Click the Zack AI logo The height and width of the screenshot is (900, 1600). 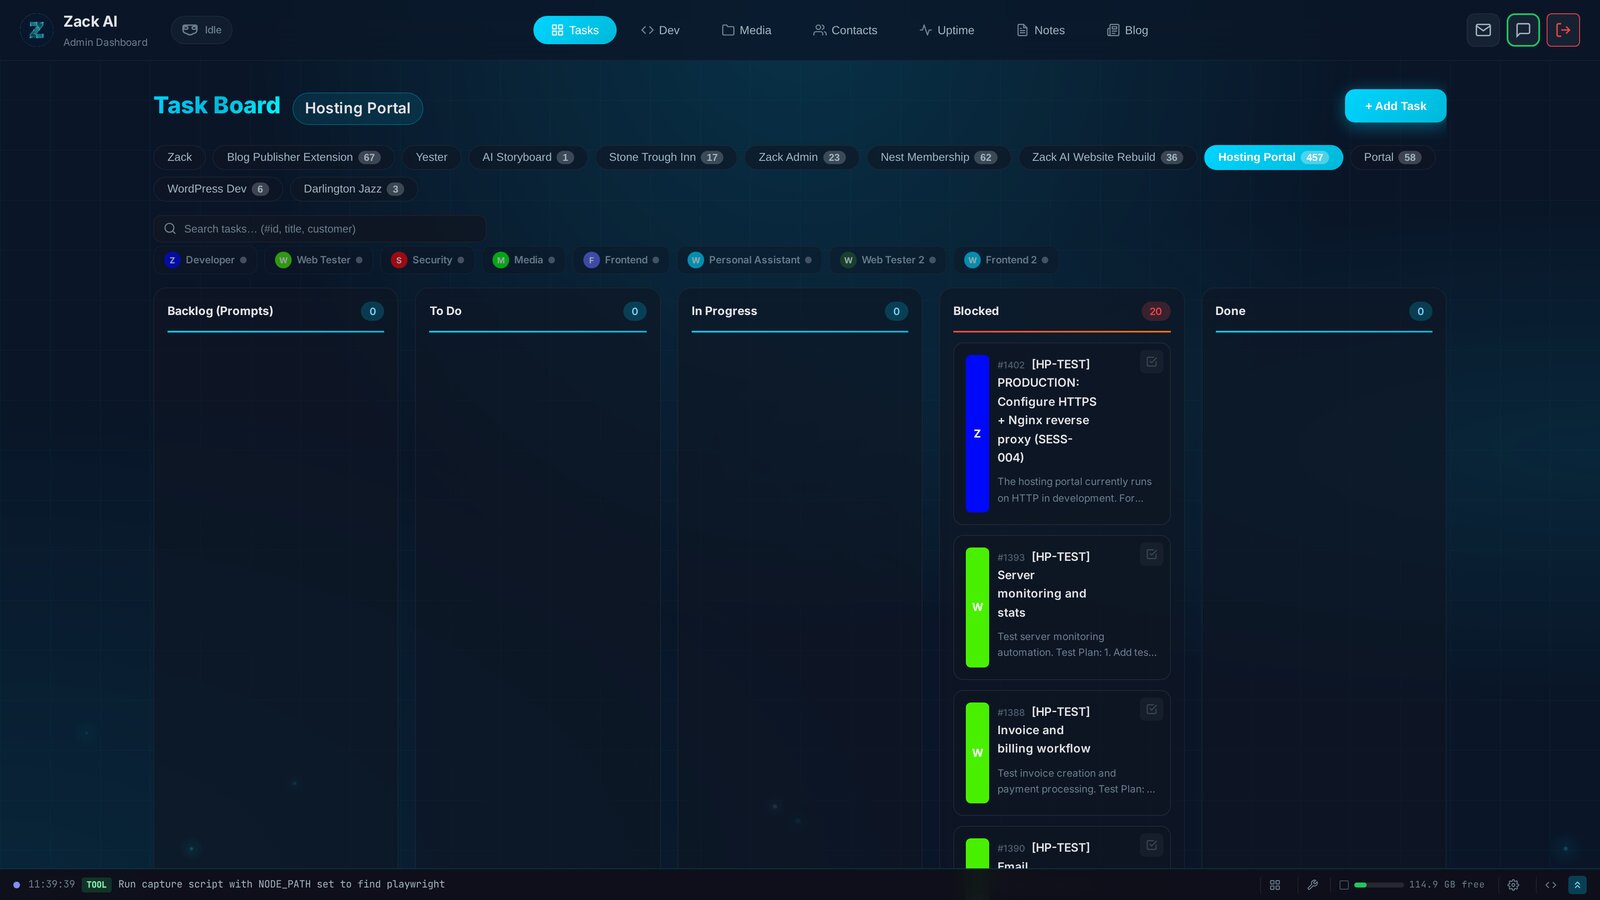pos(36,29)
